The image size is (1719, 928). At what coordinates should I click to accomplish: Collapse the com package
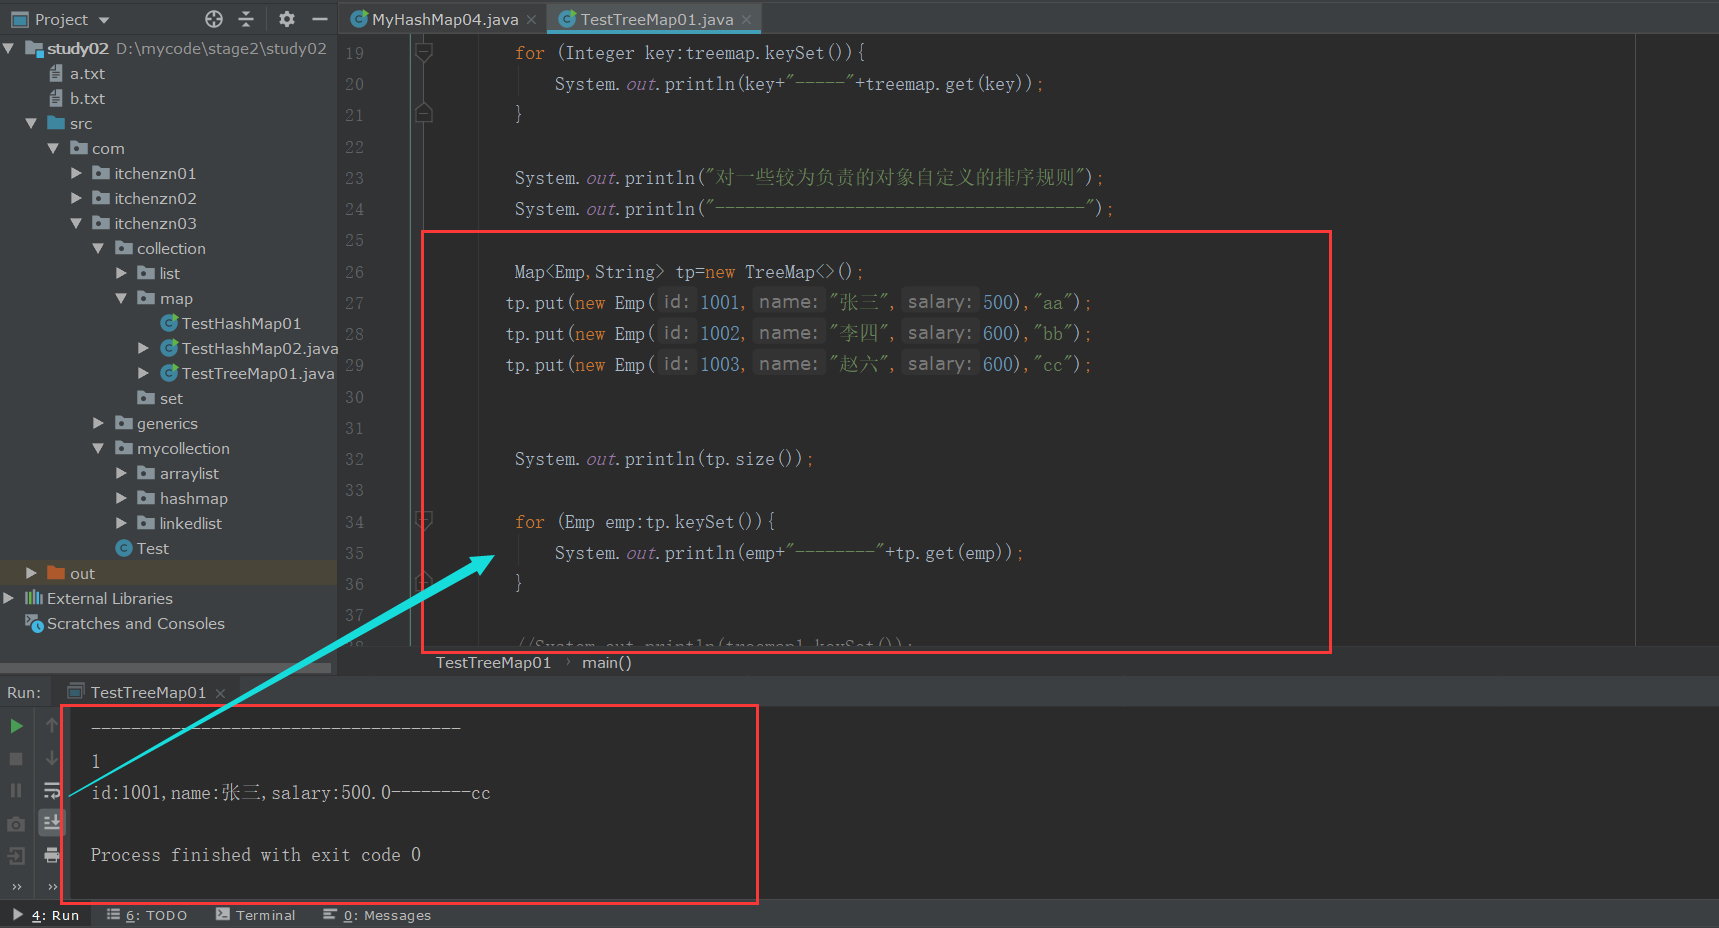tap(53, 148)
